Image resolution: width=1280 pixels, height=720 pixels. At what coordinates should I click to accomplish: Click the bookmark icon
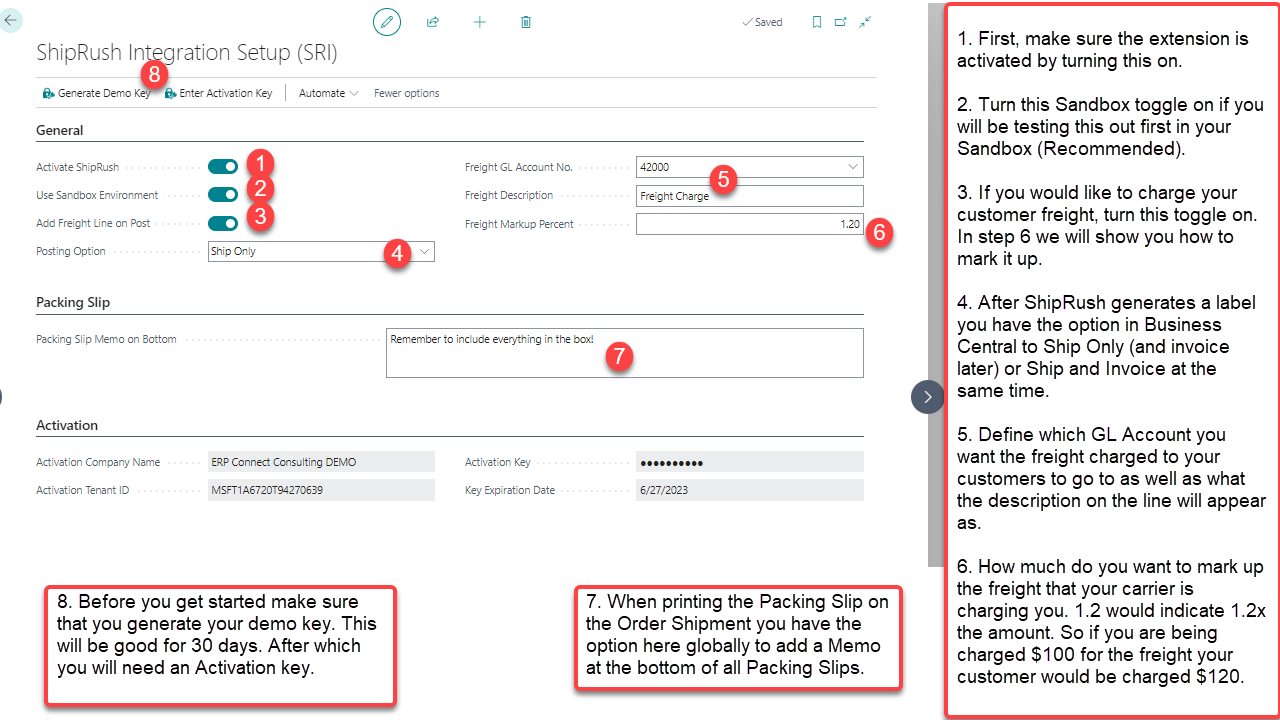click(817, 21)
